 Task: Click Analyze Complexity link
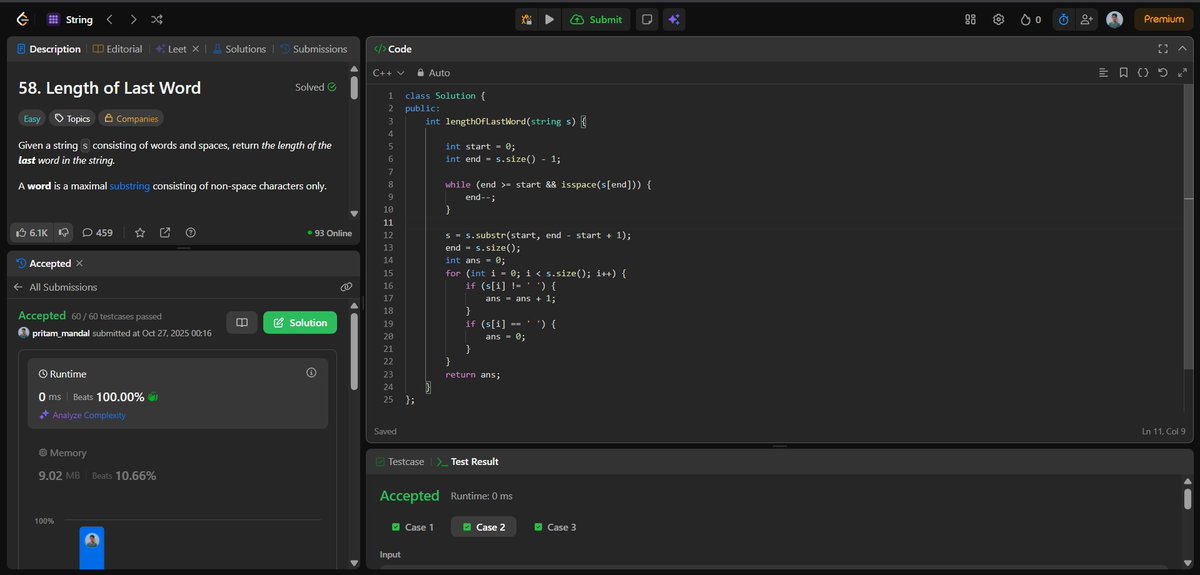[x=83, y=415]
